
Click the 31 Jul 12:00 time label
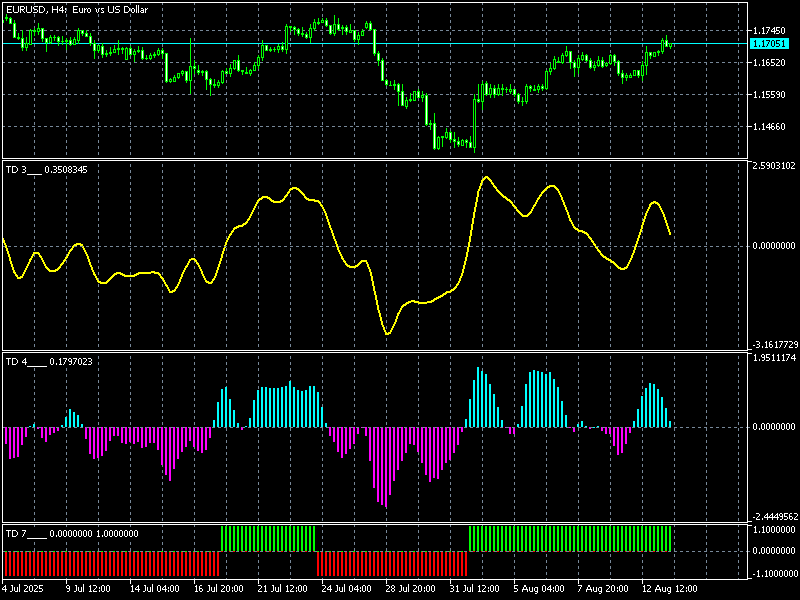tap(474, 589)
